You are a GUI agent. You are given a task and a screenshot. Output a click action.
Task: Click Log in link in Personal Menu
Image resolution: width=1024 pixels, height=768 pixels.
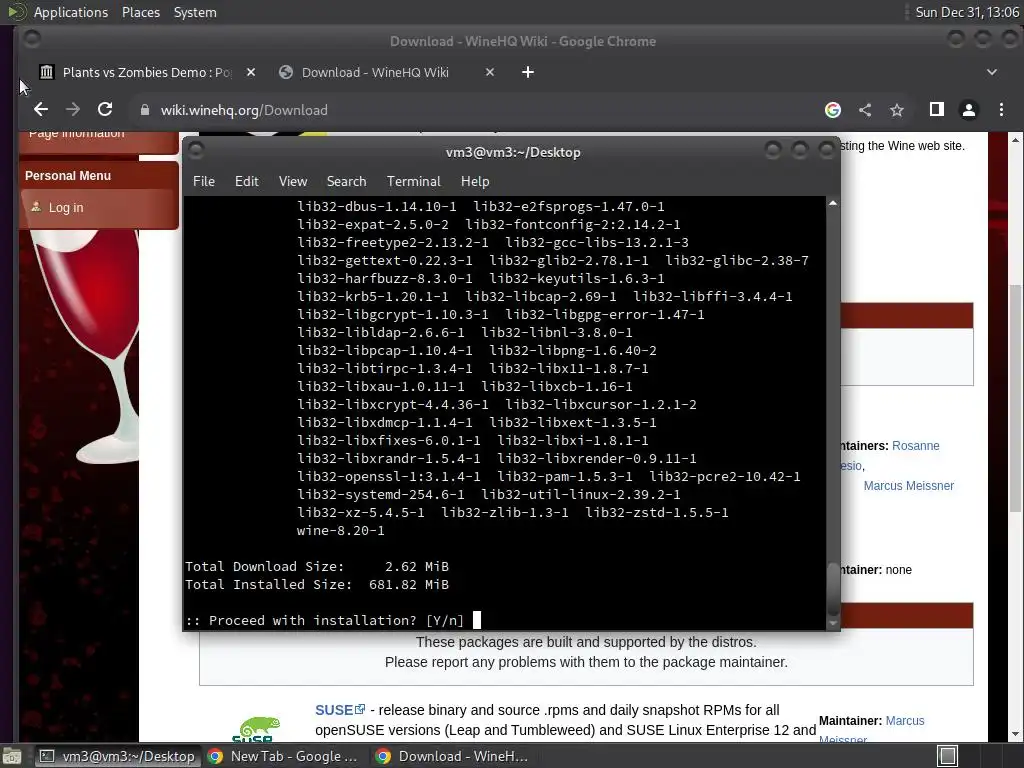click(66, 208)
